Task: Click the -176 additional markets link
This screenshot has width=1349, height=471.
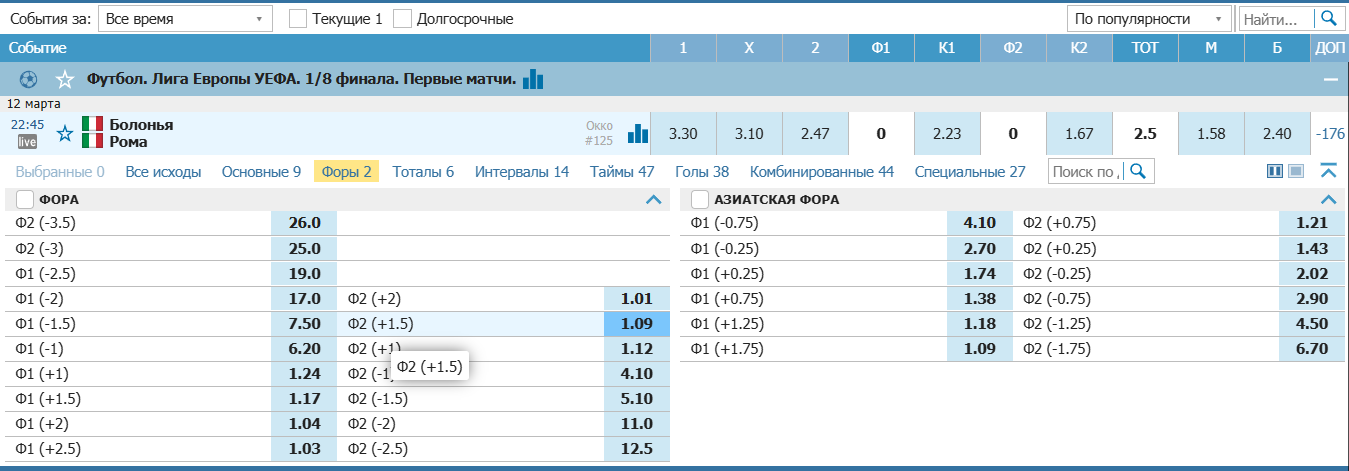Action: (1330, 133)
